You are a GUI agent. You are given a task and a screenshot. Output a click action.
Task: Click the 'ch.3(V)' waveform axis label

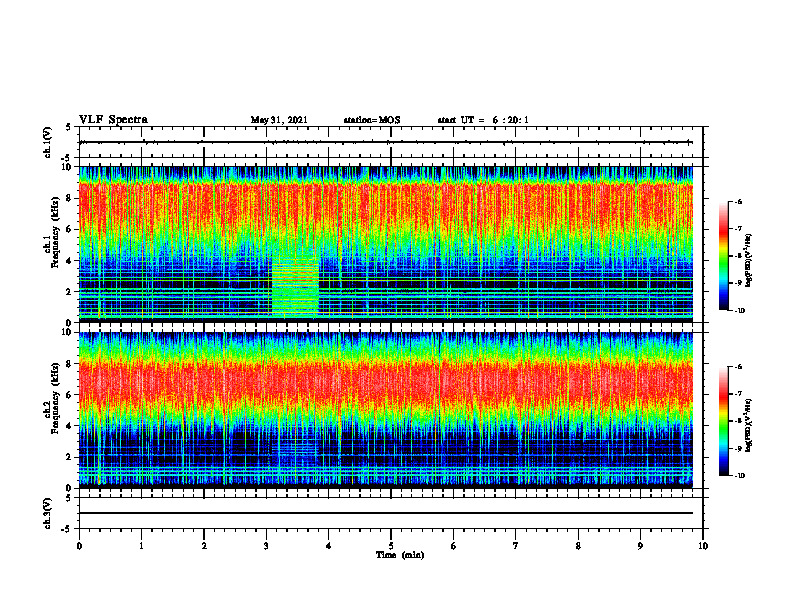coord(48,513)
